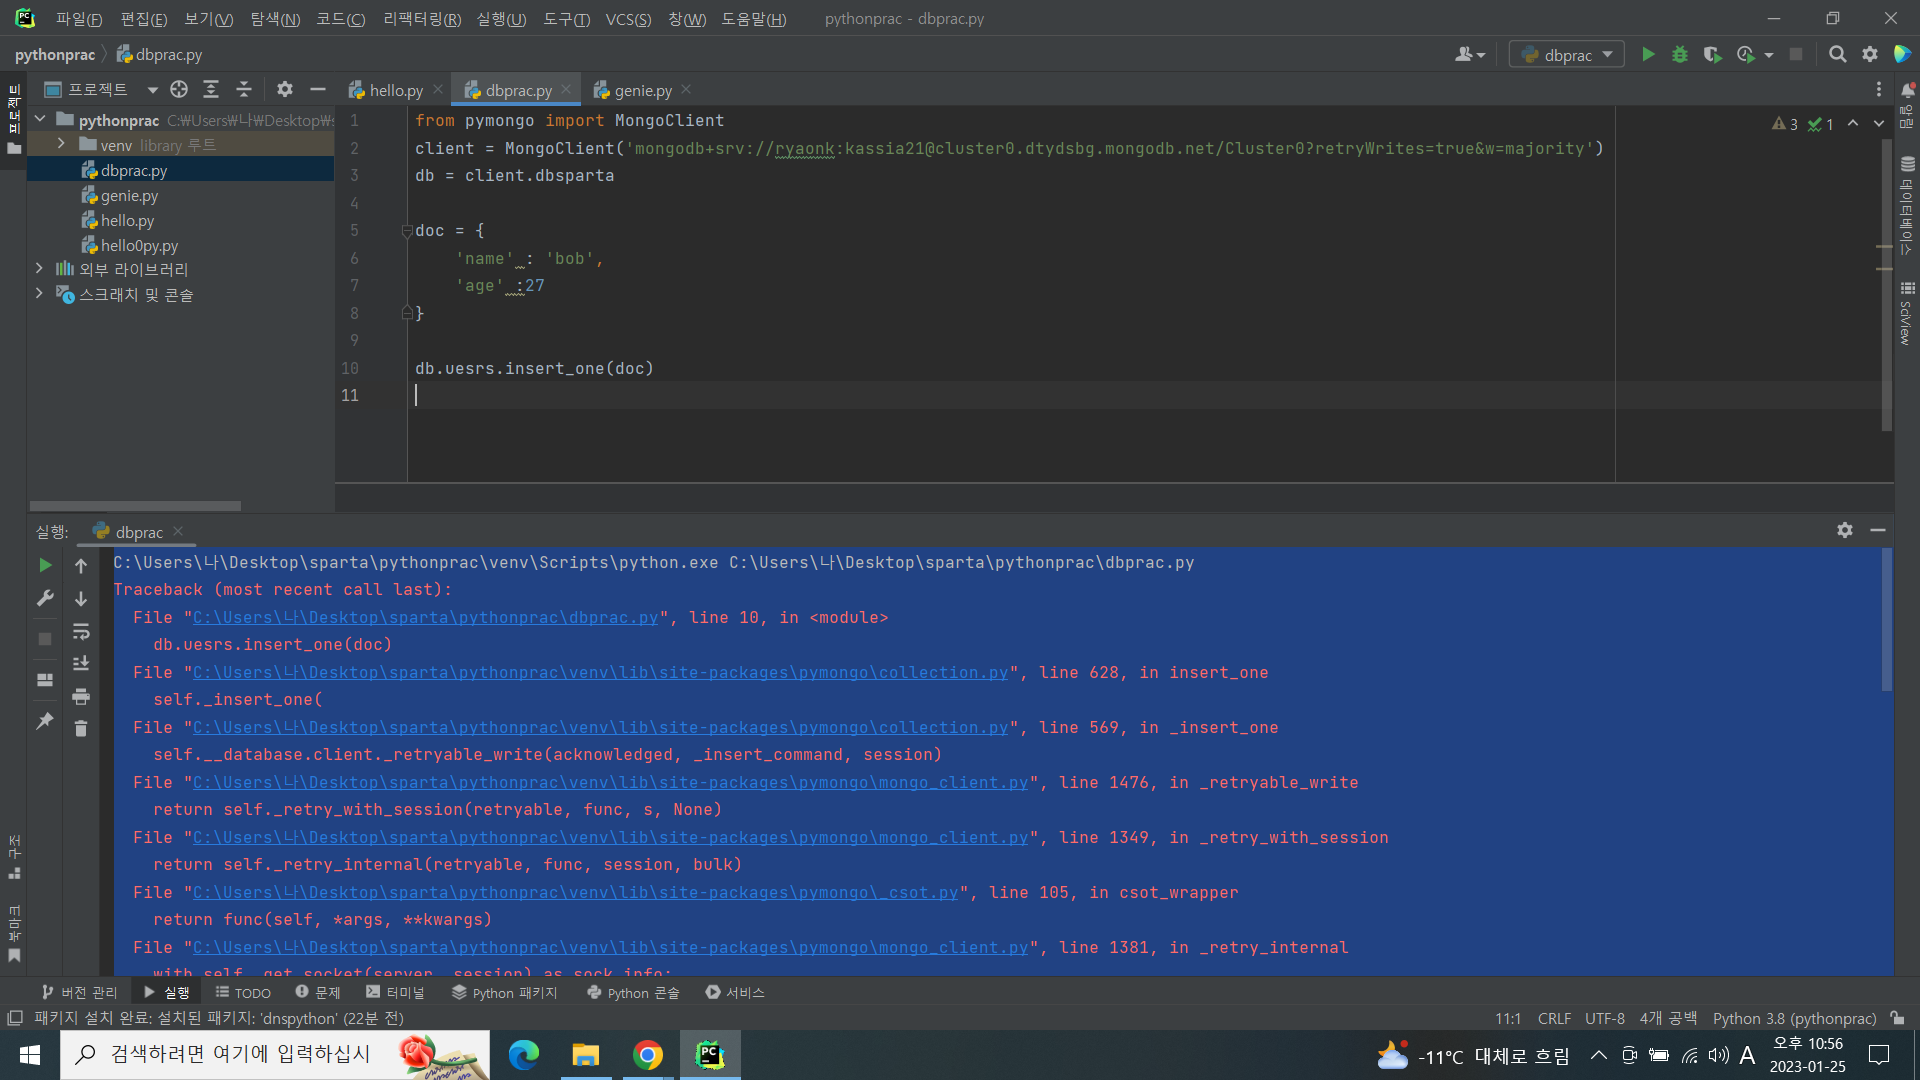Viewport: 1920px width, 1080px height.
Task: Open _csot.py link in traceback
Action: (575, 893)
